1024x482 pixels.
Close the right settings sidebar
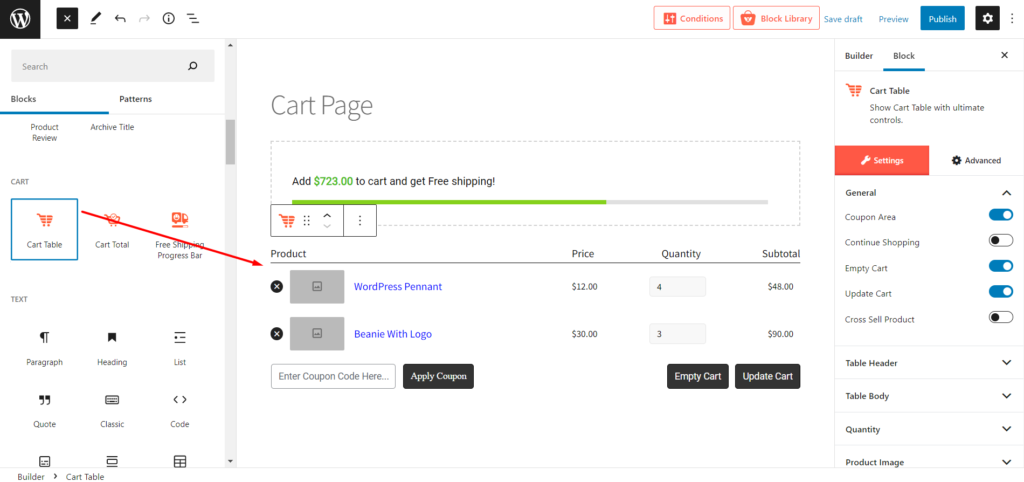coord(1004,56)
